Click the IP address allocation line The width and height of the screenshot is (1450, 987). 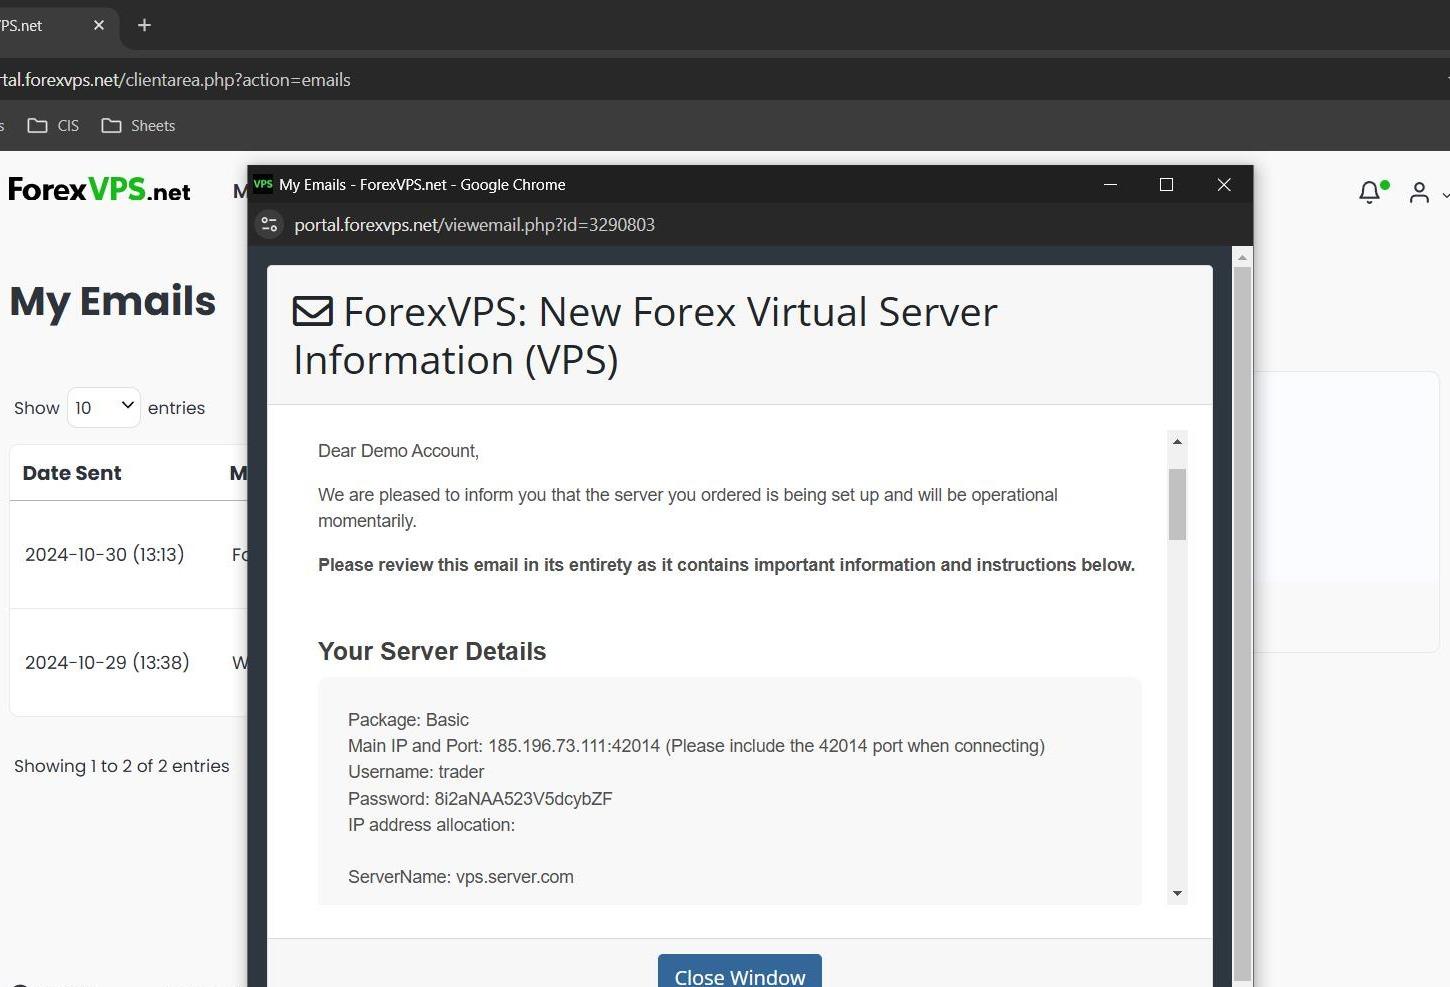point(431,825)
